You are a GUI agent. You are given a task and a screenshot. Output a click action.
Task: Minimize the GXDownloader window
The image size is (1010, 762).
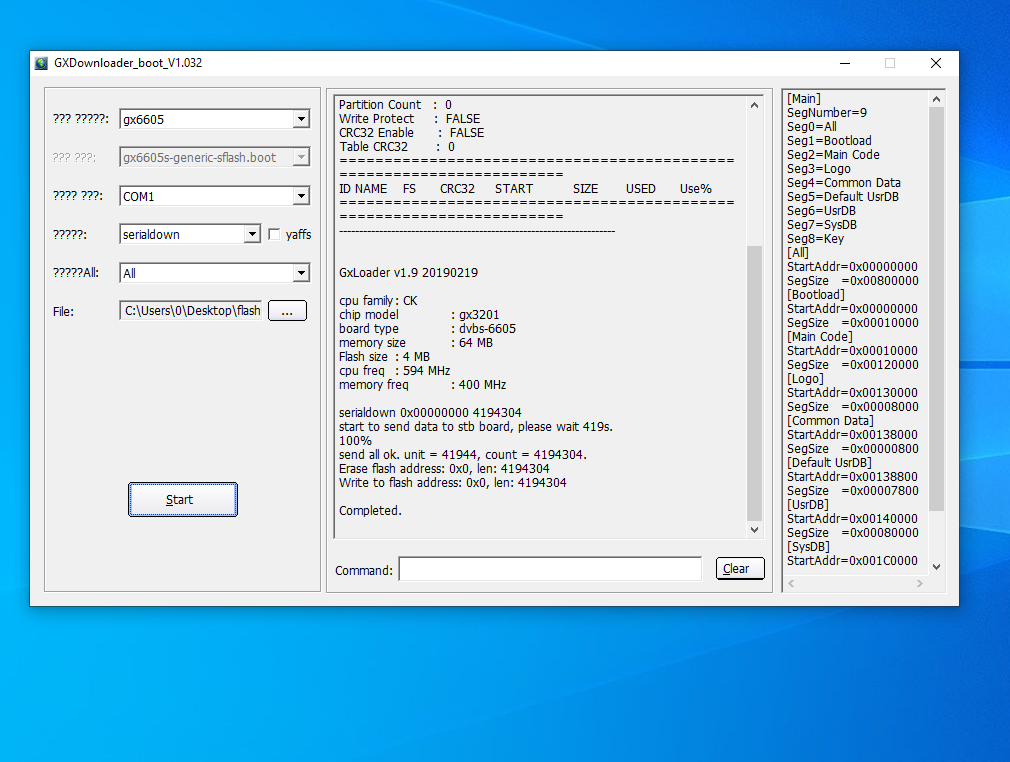point(845,63)
